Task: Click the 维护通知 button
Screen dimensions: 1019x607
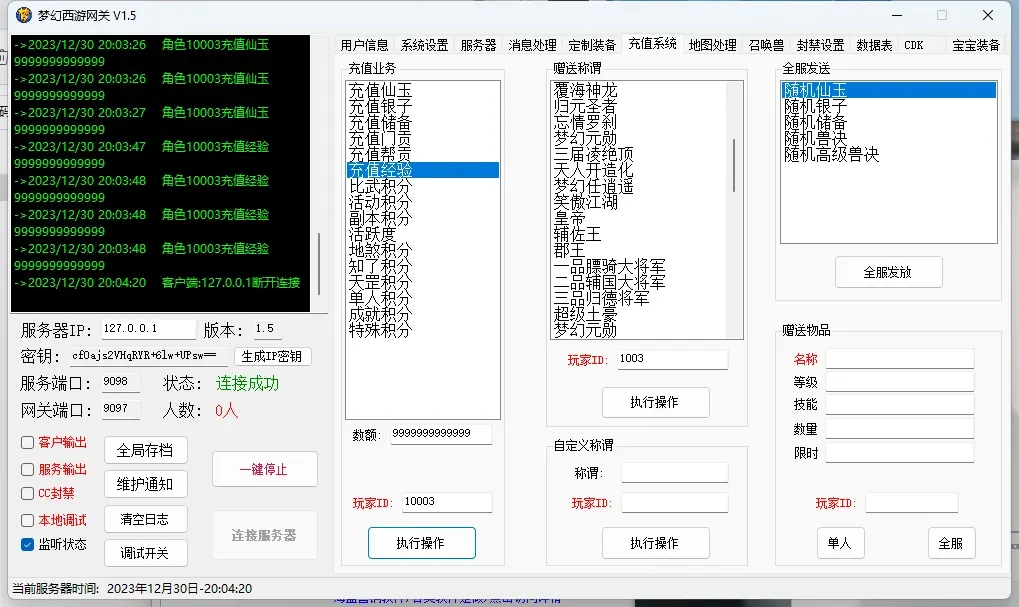Action: pos(145,484)
